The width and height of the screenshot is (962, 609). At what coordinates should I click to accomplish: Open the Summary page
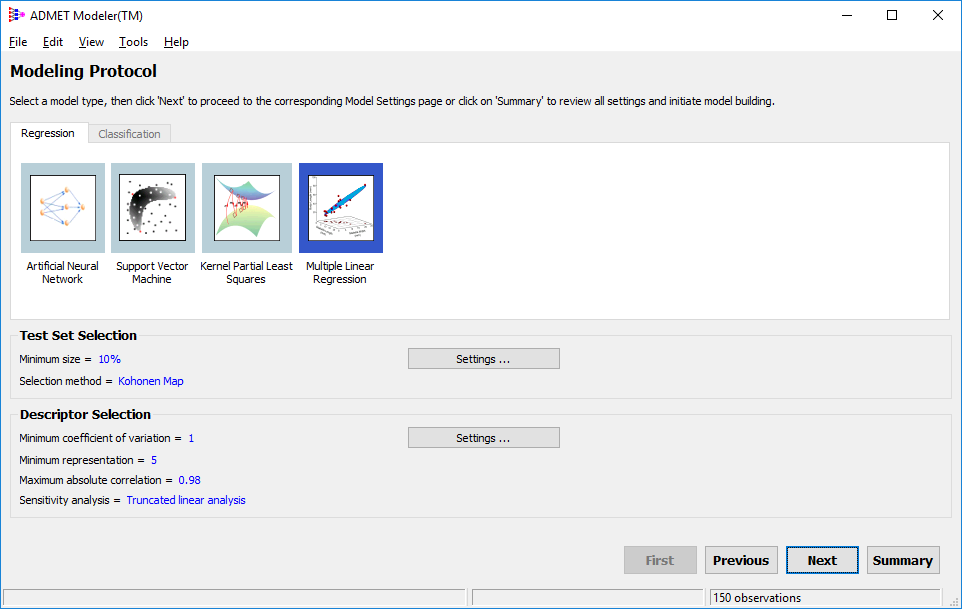click(x=902, y=560)
